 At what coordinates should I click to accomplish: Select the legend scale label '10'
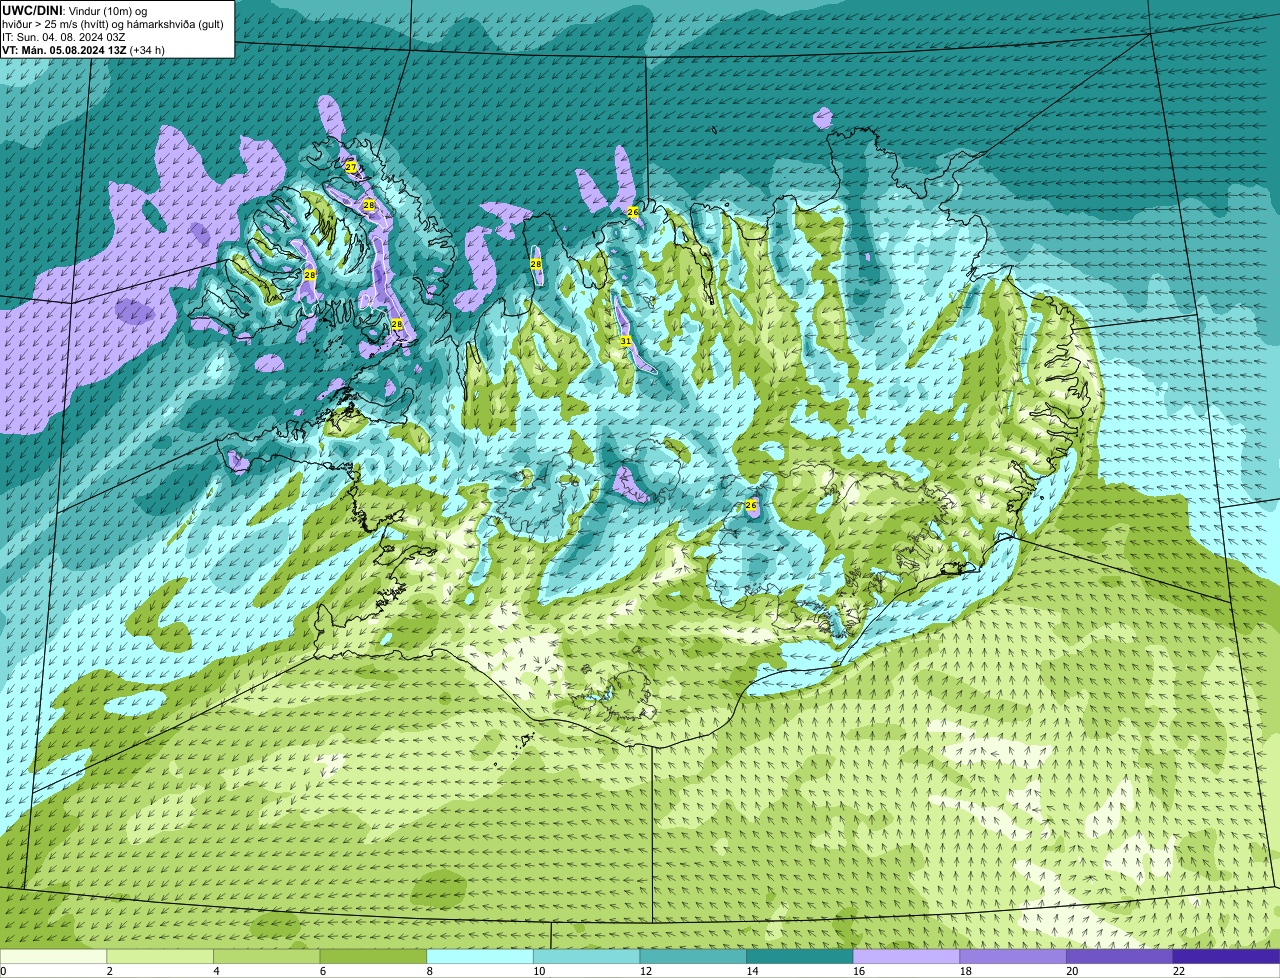click(x=539, y=971)
